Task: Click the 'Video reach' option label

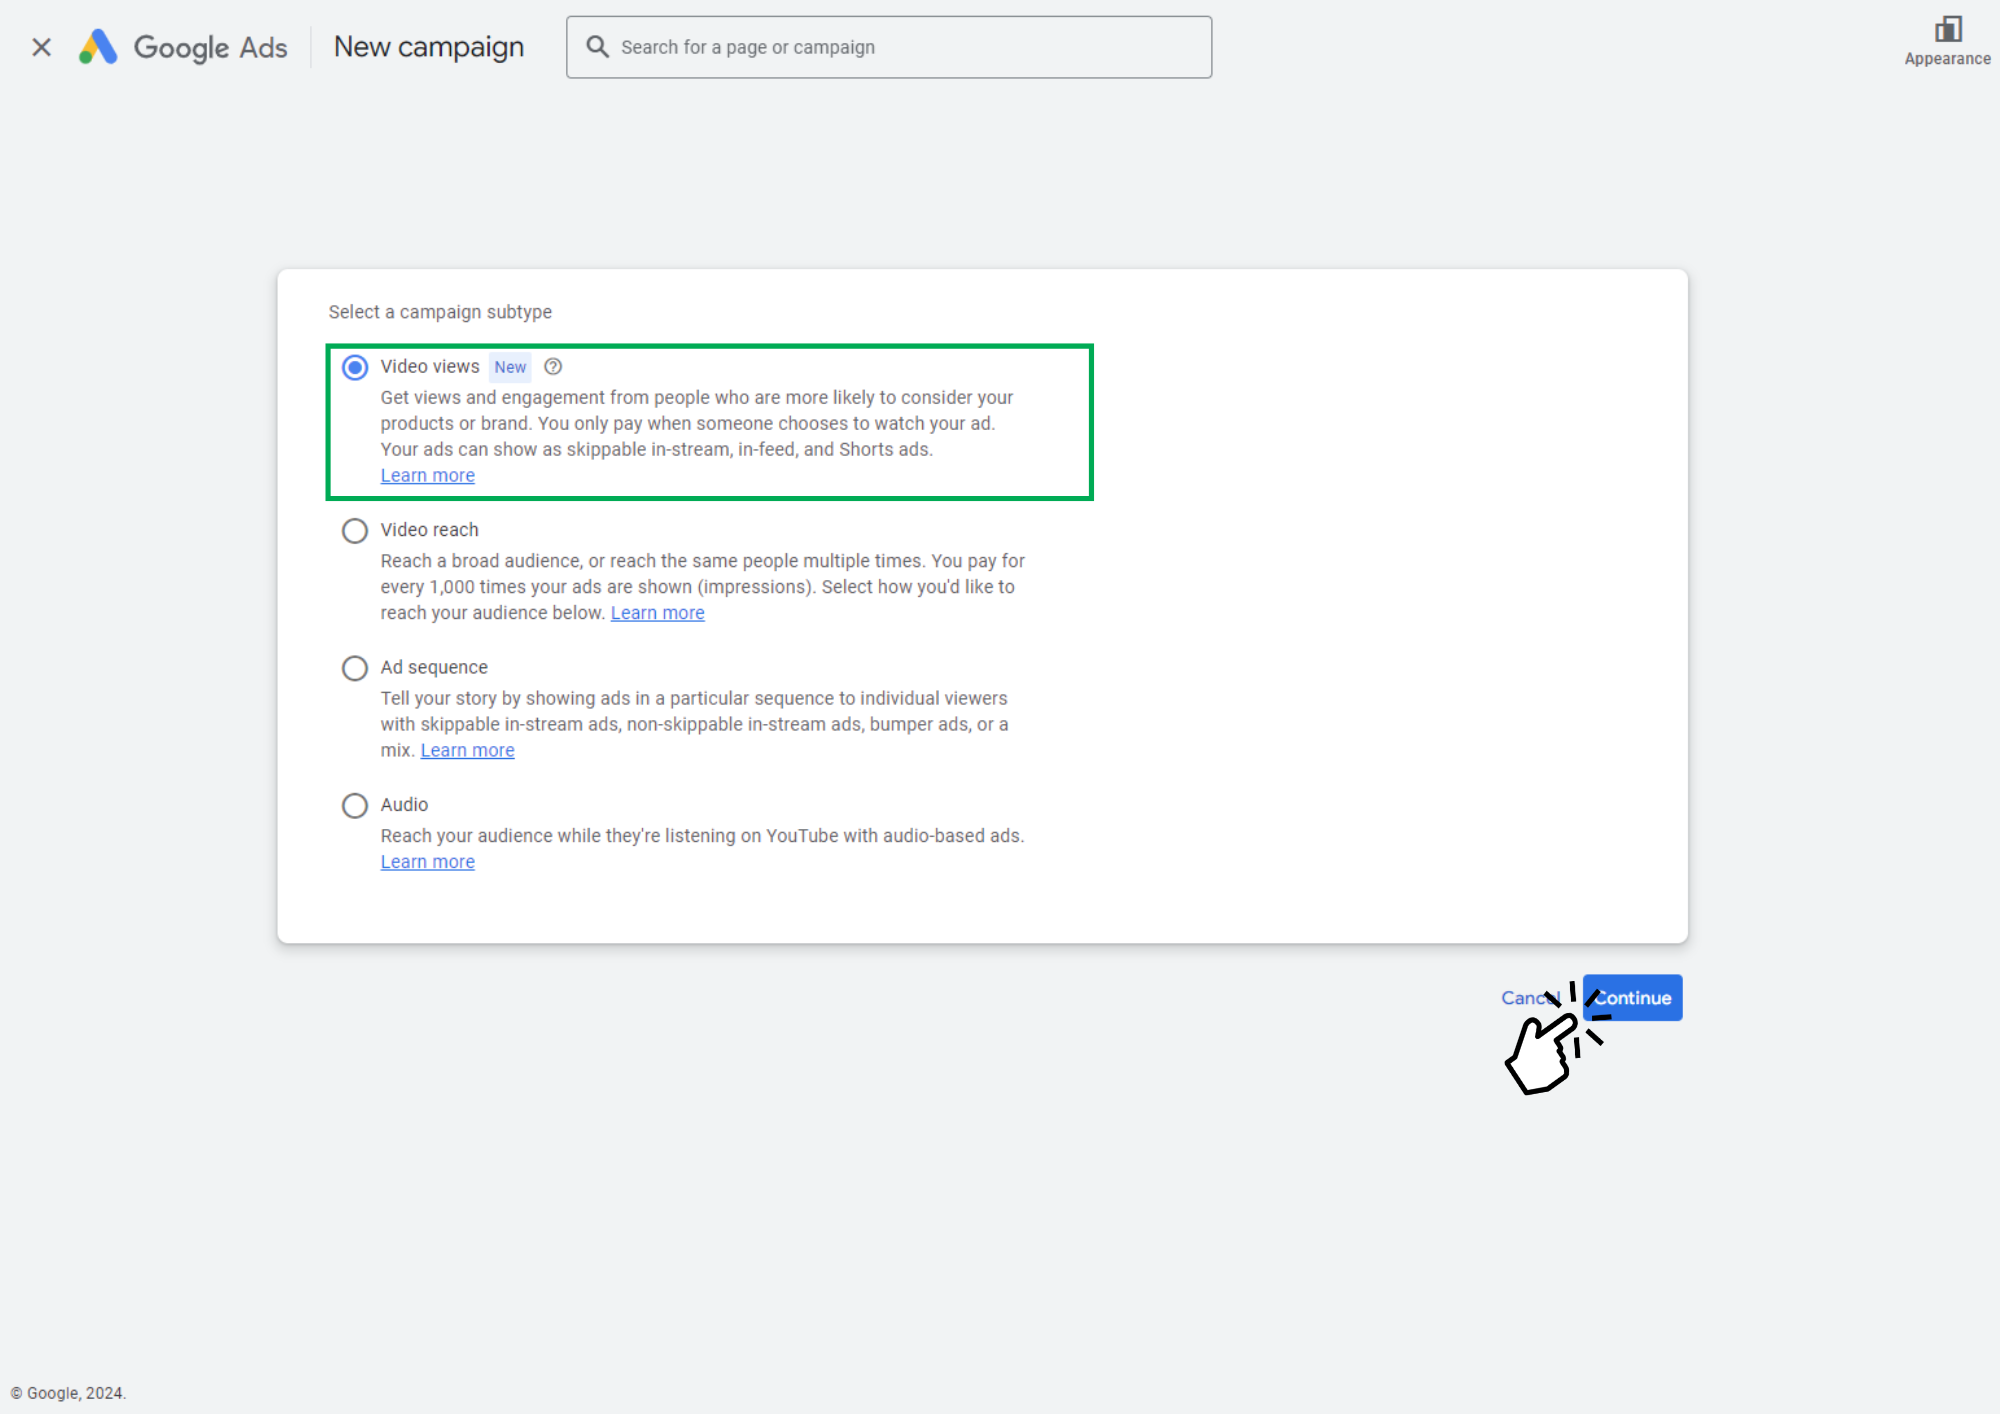Action: [x=429, y=530]
